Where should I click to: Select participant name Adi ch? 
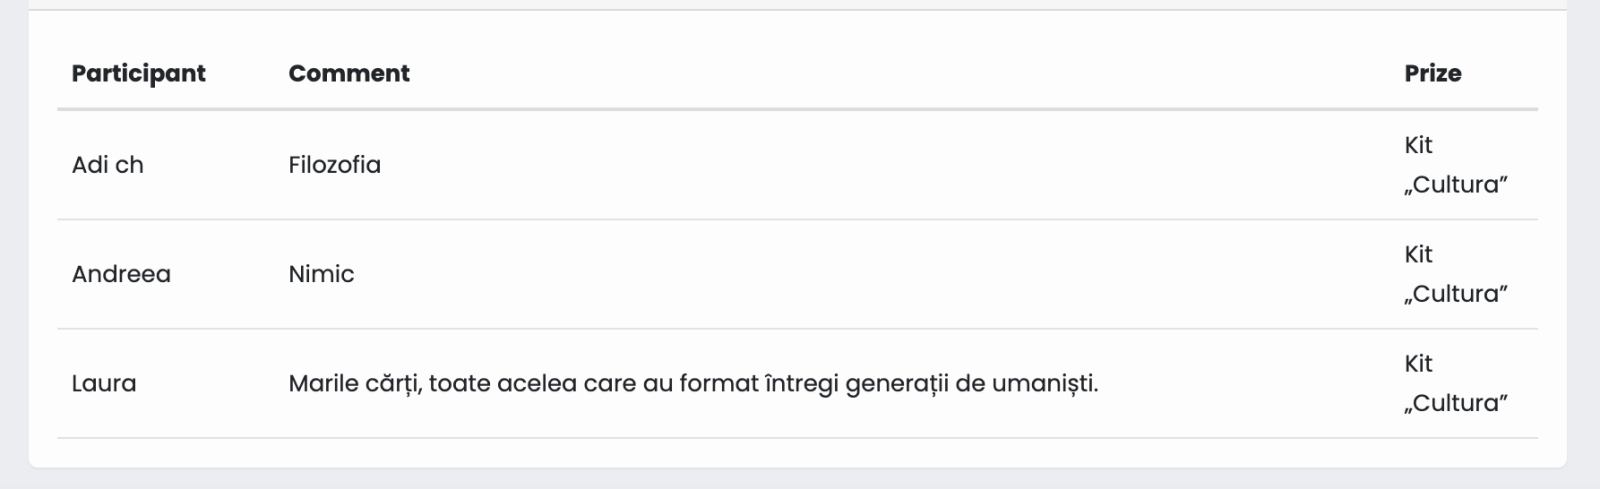(x=107, y=165)
